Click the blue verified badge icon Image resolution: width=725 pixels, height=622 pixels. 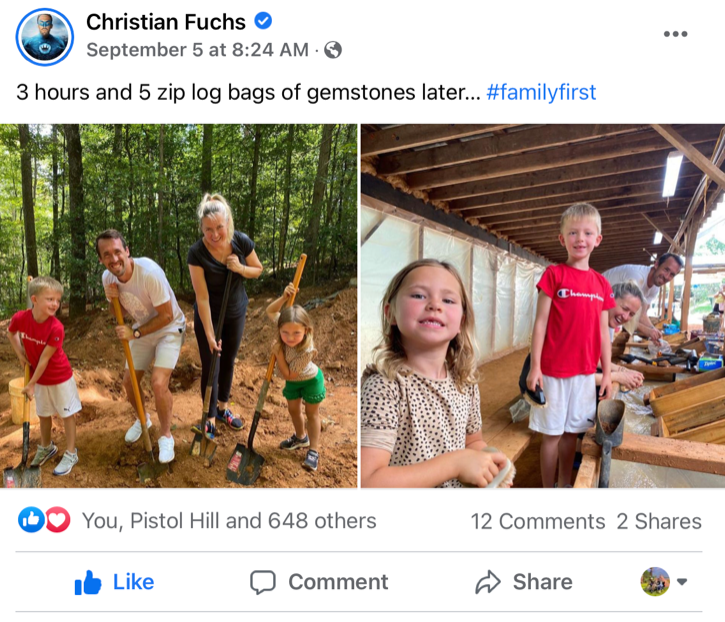pyautogui.click(x=262, y=21)
